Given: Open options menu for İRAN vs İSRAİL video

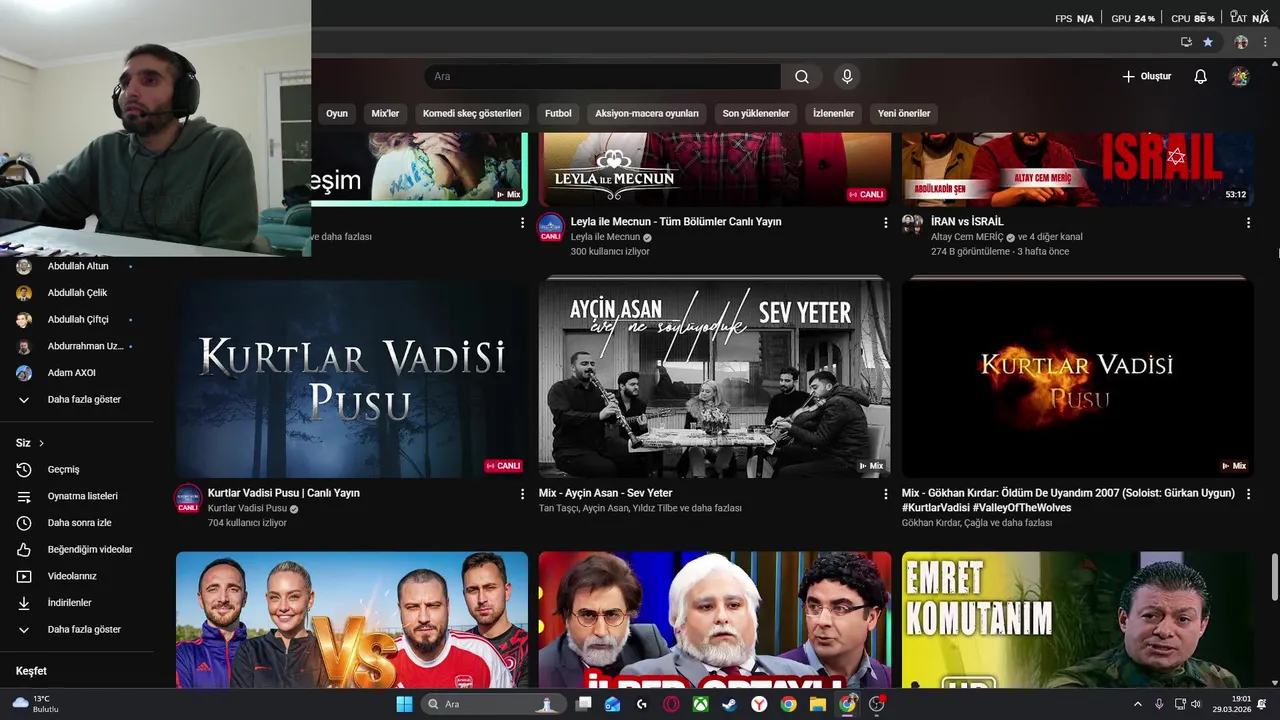Looking at the screenshot, I should point(1248,222).
